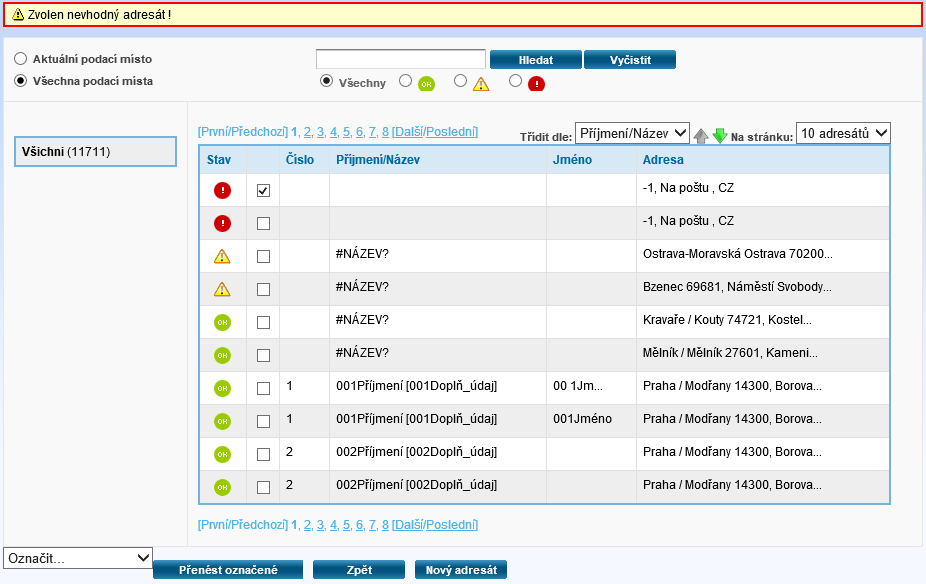Click the warning icon in error banner

click(17, 14)
